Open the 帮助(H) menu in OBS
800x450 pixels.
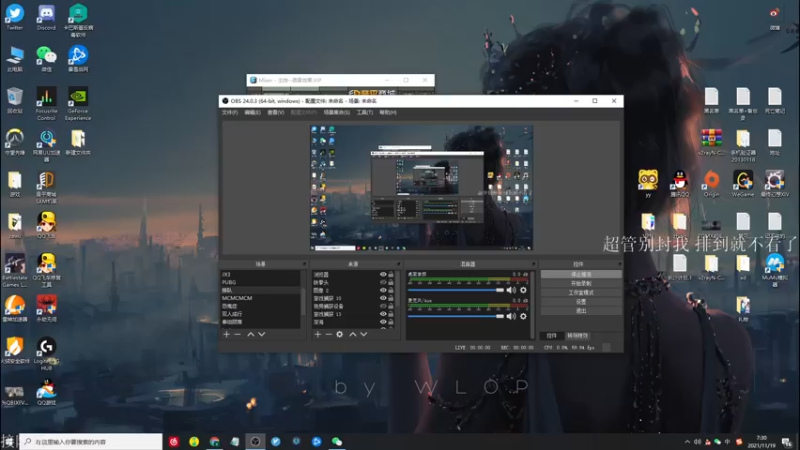click(x=388, y=113)
